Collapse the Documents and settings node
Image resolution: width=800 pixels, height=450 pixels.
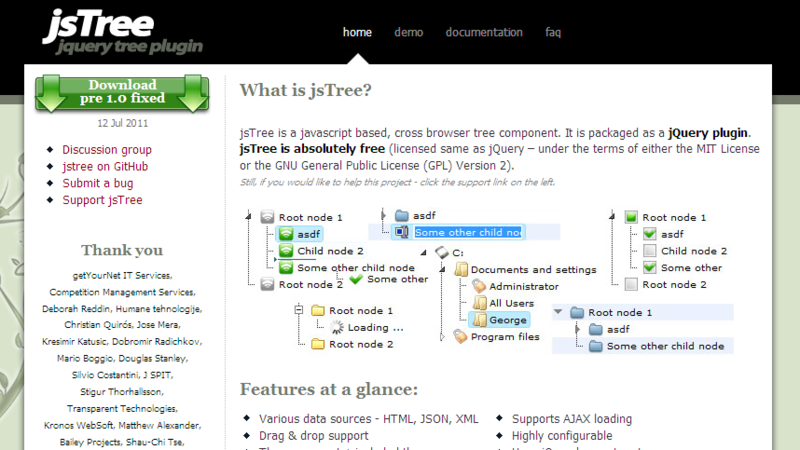point(442,269)
